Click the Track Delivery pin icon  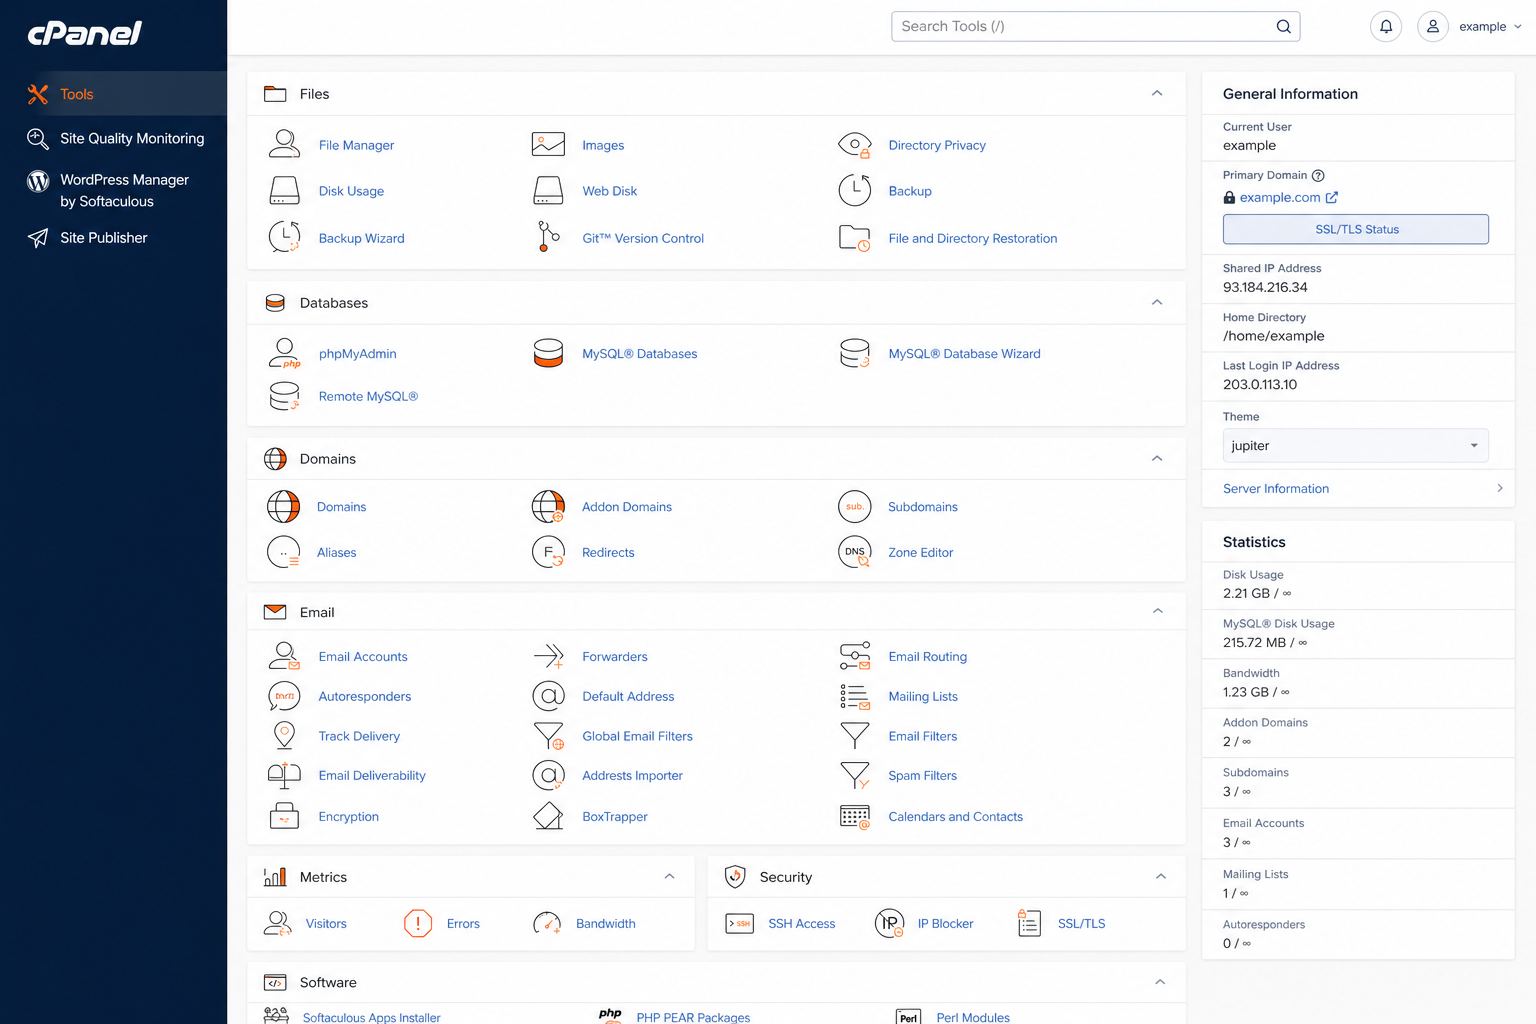point(284,736)
